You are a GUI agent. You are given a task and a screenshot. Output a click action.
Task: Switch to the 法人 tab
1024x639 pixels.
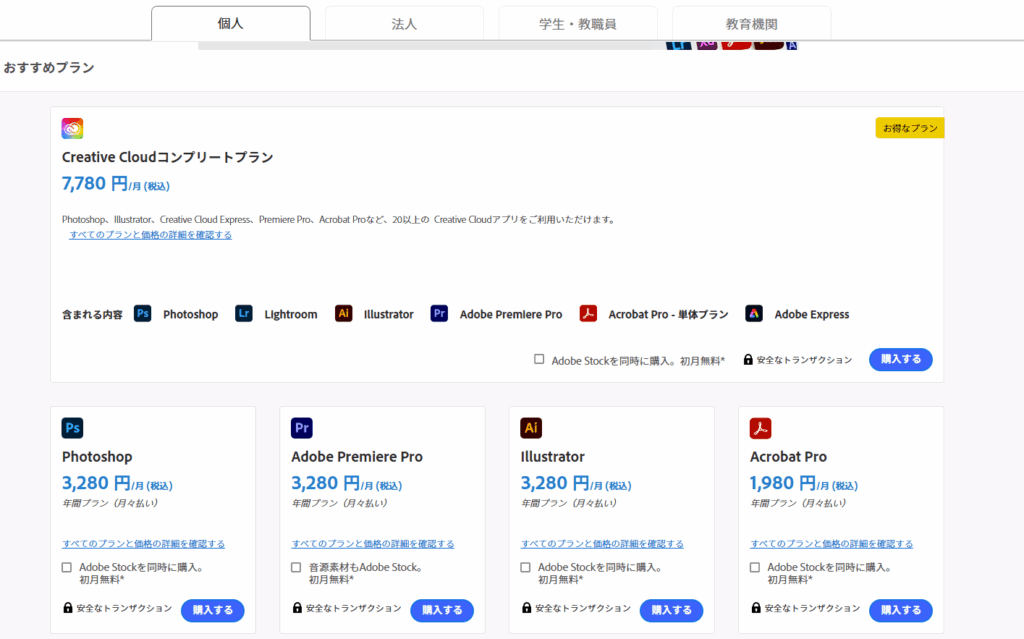click(x=404, y=23)
